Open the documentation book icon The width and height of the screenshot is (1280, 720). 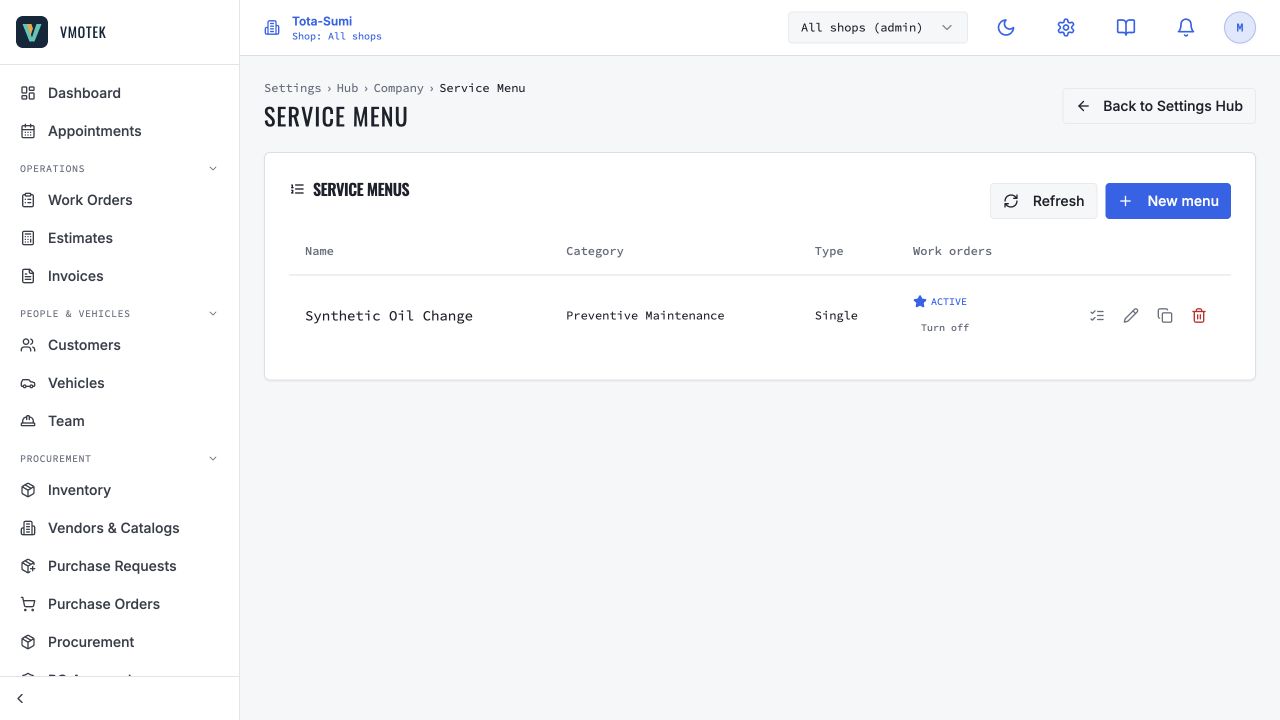pyautogui.click(x=1126, y=28)
